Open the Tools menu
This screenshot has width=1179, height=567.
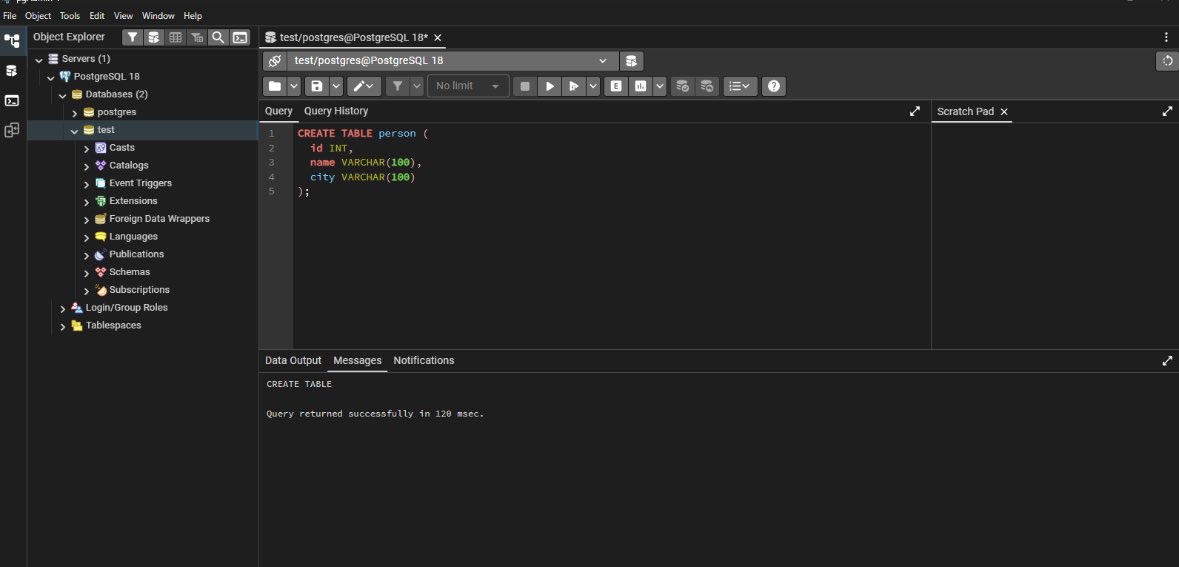click(x=70, y=16)
